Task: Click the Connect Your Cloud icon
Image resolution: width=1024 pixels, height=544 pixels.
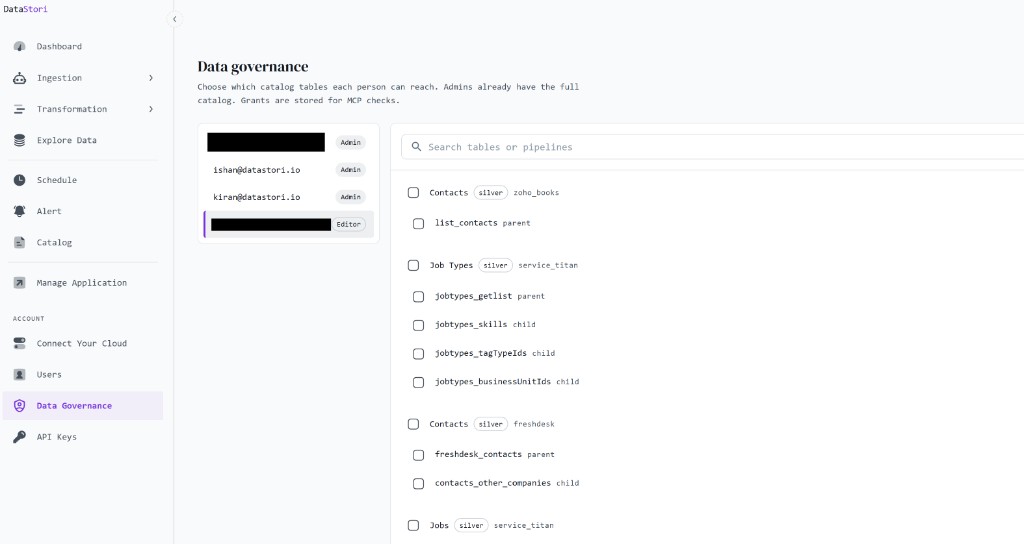Action: (20, 343)
